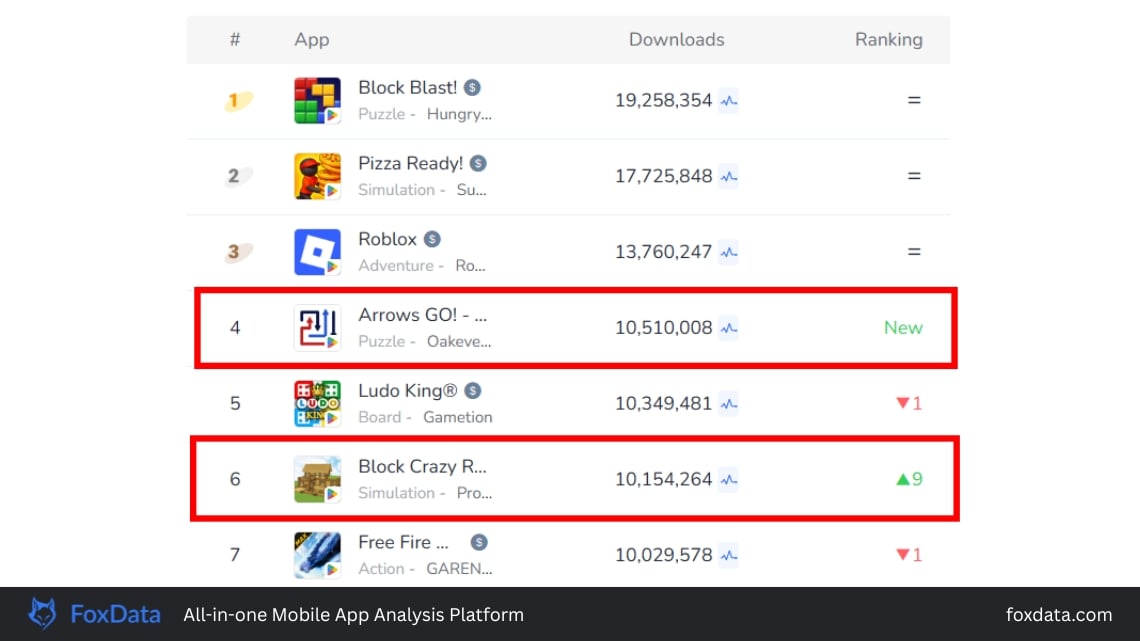Click the dollar badge next to Ludo King
The image size is (1140, 641).
click(x=473, y=391)
